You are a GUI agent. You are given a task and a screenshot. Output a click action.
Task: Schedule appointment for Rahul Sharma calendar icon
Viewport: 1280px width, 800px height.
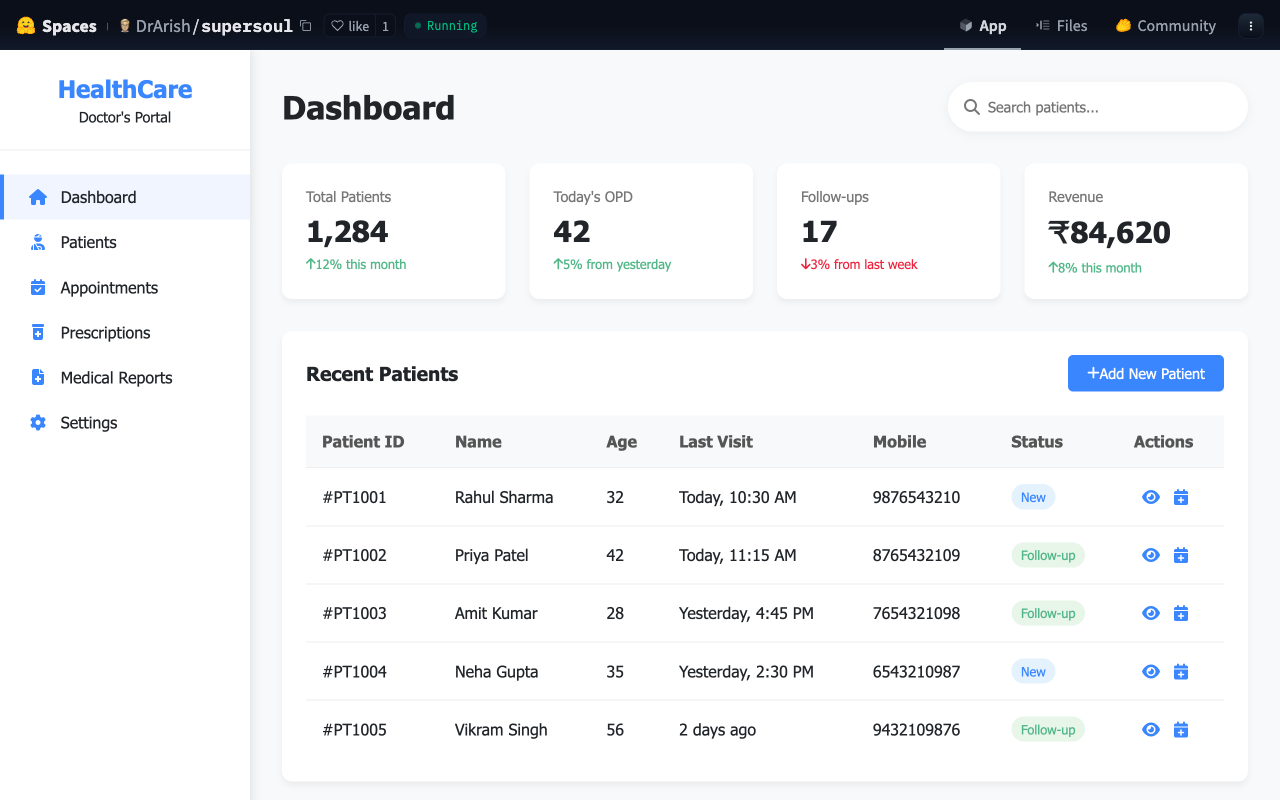(x=1181, y=497)
